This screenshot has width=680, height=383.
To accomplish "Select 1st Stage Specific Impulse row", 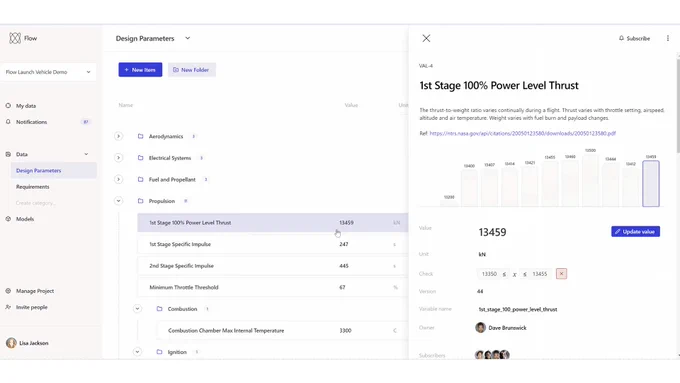I will pyautogui.click(x=273, y=244).
